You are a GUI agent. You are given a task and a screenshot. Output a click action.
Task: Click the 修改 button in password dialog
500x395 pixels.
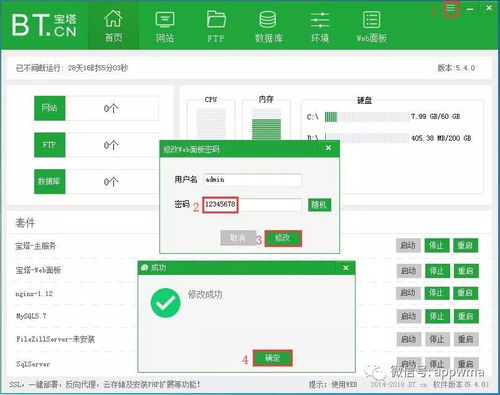pyautogui.click(x=283, y=238)
